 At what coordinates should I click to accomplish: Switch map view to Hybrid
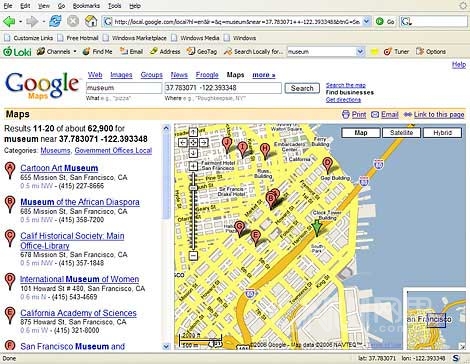tap(443, 133)
